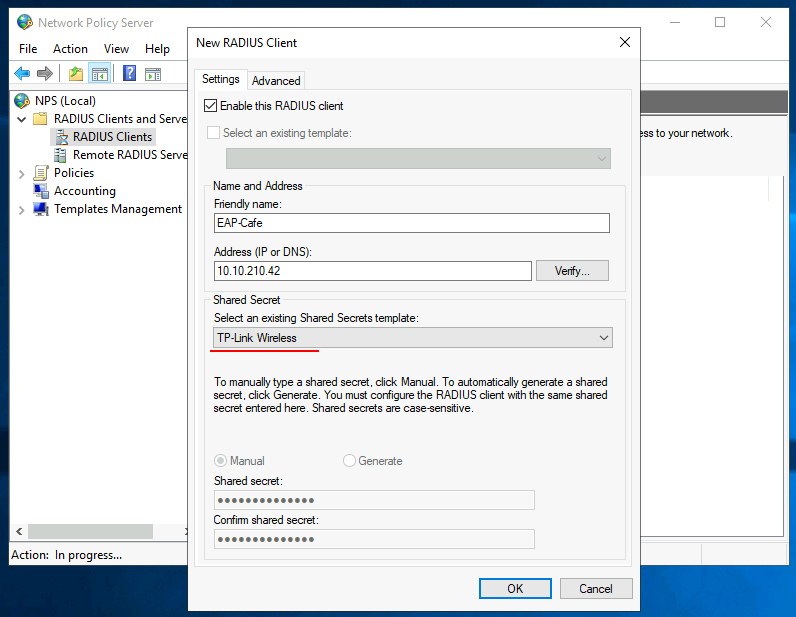
Task: Toggle the Show/Hide Action Pane icon
Action: point(153,74)
